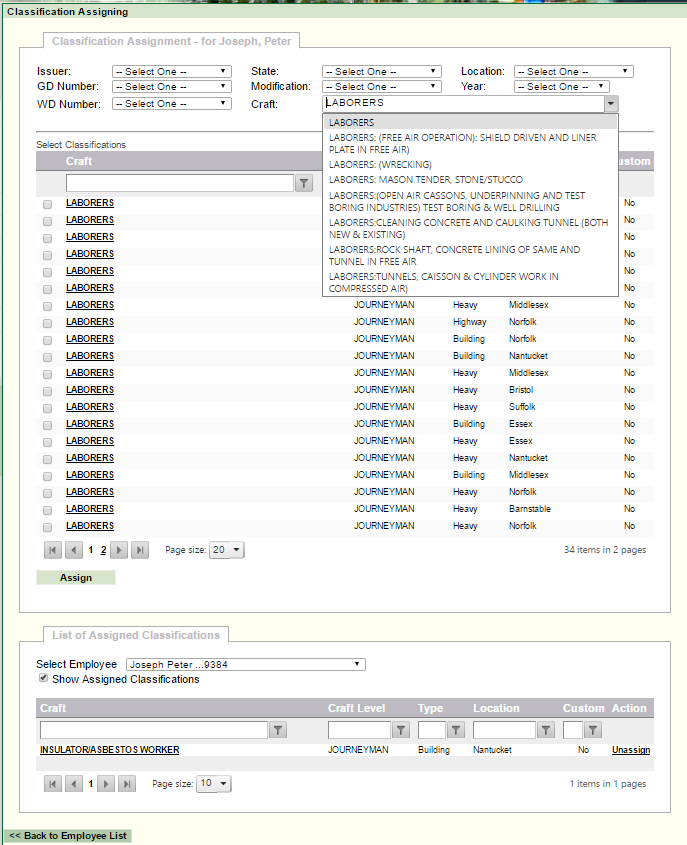
Task: Open the Type column filter icon
Action: (455, 730)
